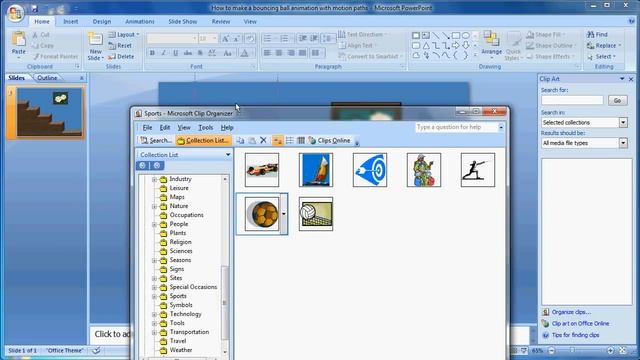The height and width of the screenshot is (360, 640).
Task: Click the Paste button in the Clipboard group
Action: tap(18, 45)
